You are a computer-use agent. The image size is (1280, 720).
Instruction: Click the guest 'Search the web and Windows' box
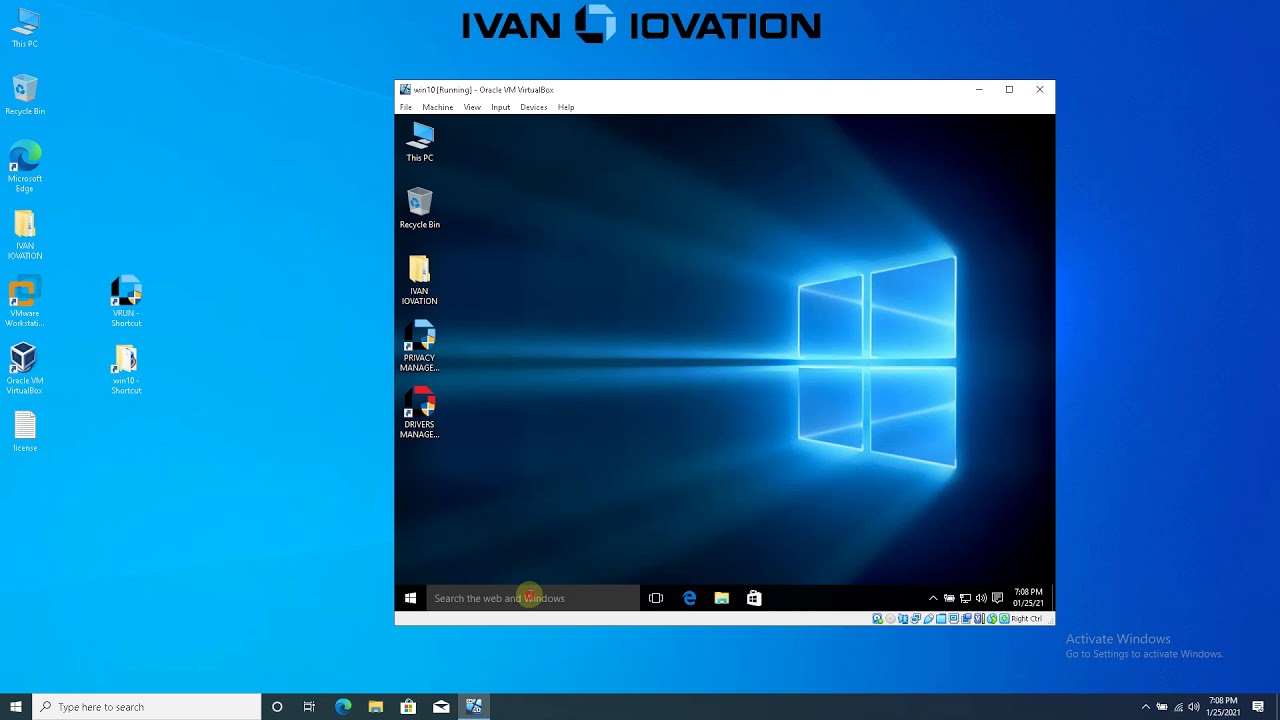[x=533, y=598]
